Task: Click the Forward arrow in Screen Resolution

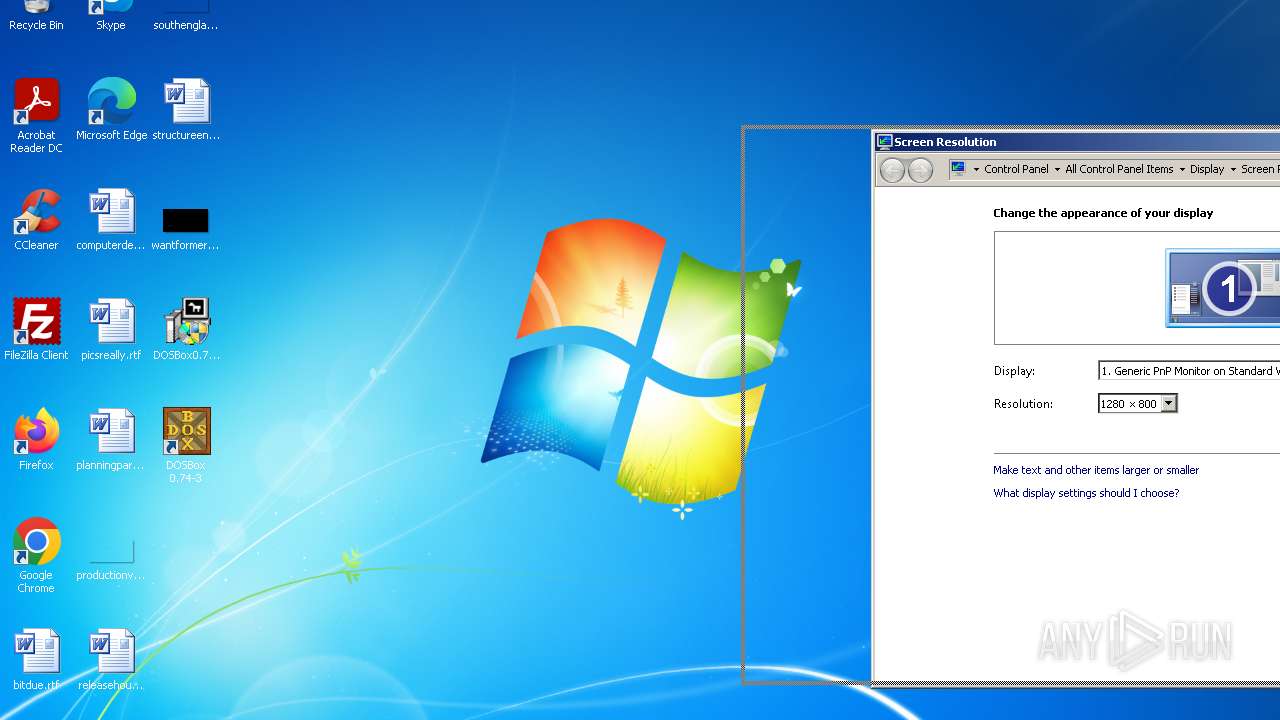Action: (920, 170)
